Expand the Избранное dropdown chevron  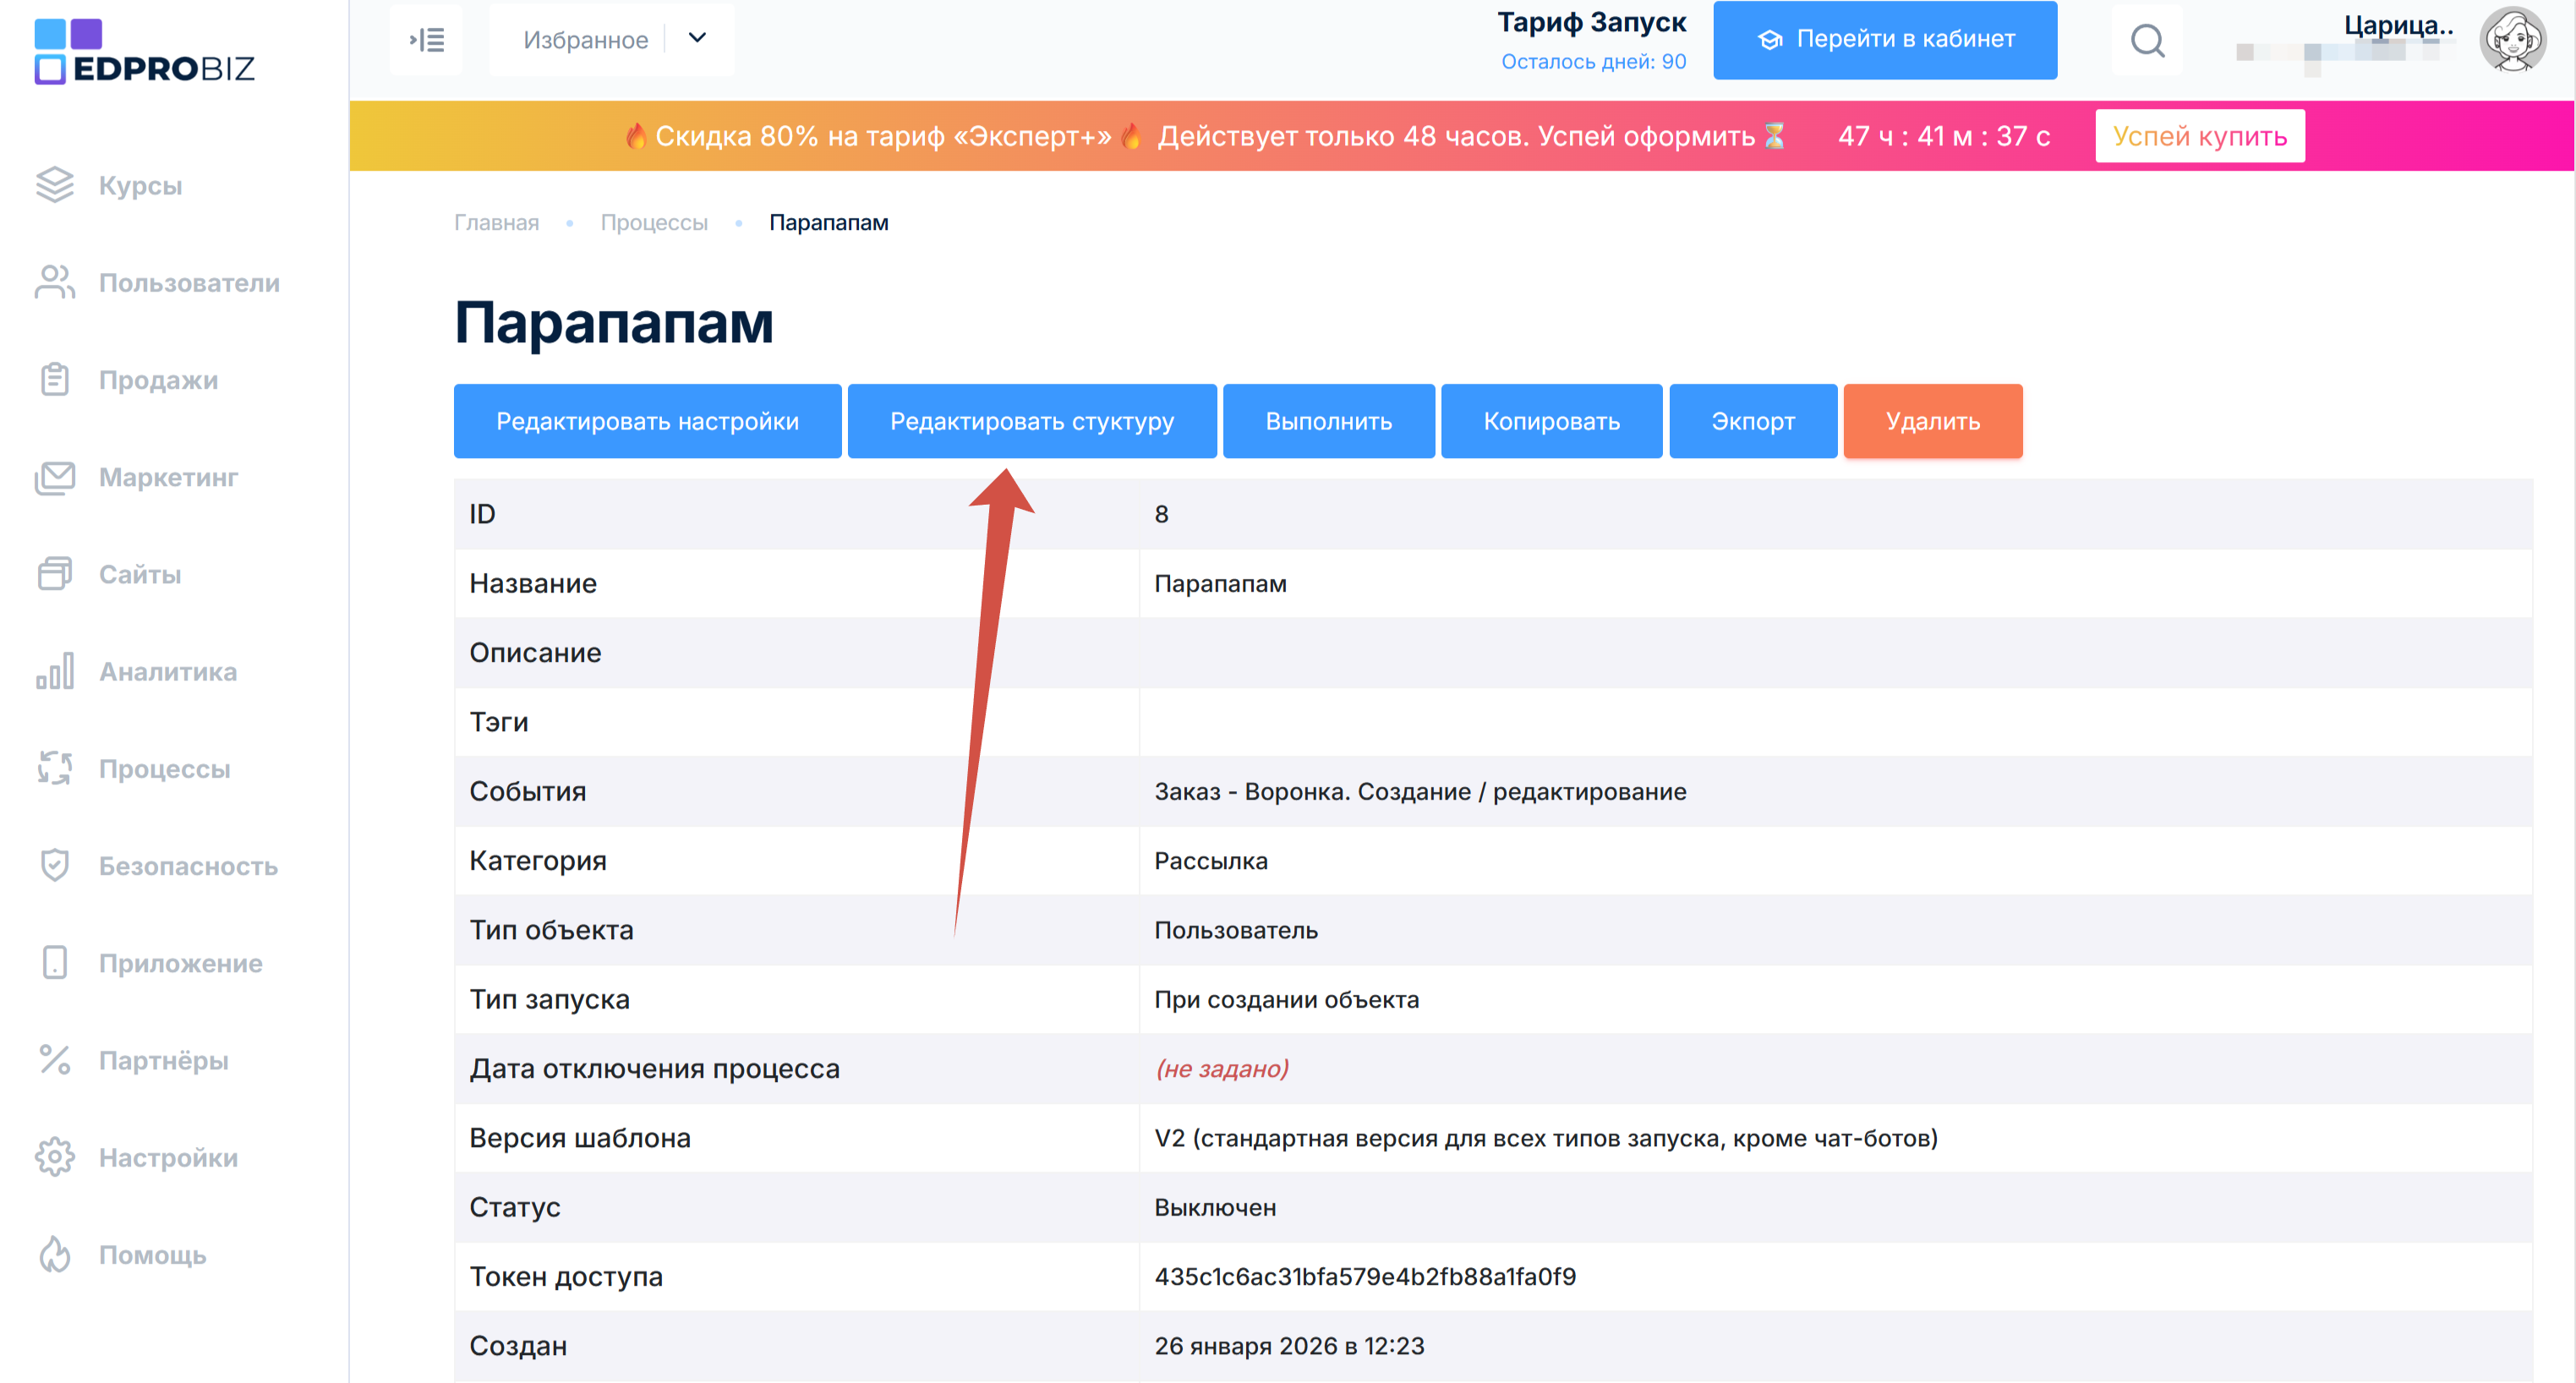pos(698,39)
